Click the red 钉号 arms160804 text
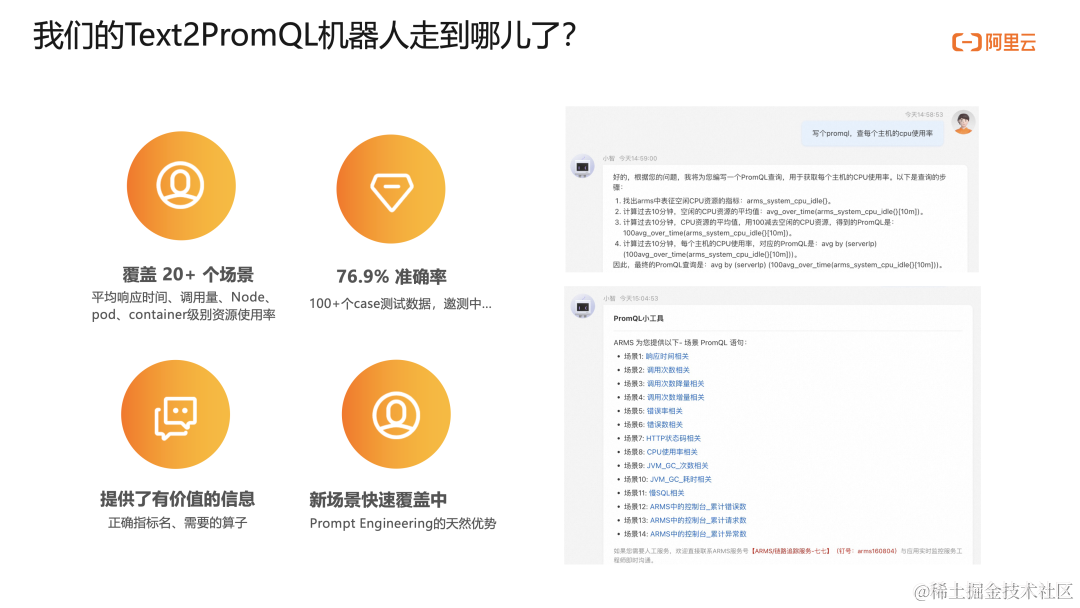 [x=866, y=551]
